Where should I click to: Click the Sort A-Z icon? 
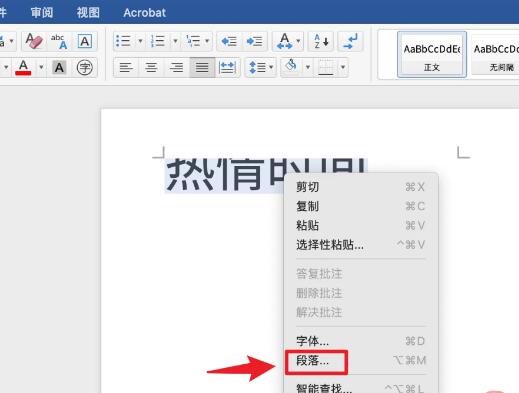(321, 41)
